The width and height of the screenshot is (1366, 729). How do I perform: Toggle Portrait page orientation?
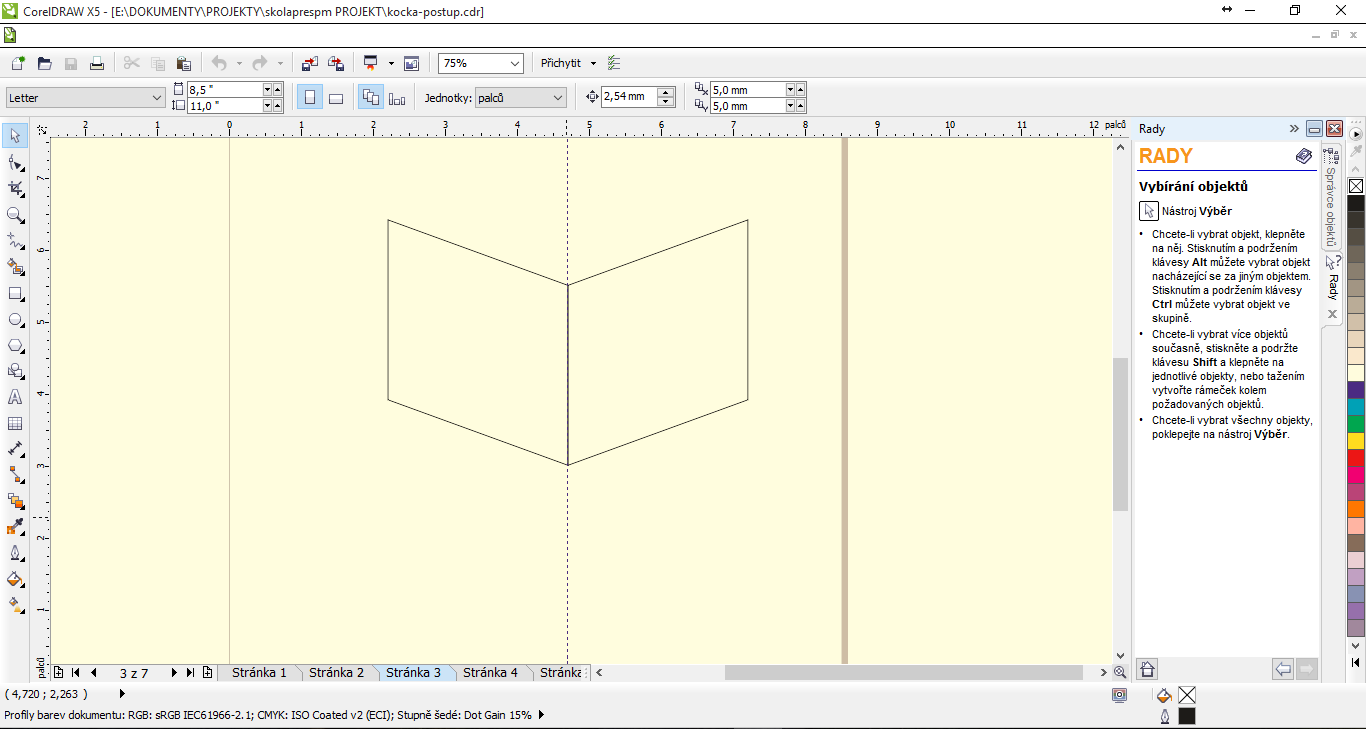[310, 97]
